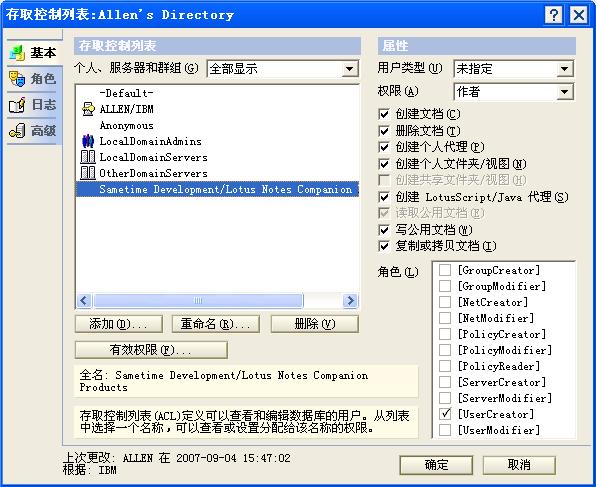The width and height of the screenshot is (596, 487).
Task: Click the 基本 tab icon
Action: [x=17, y=52]
